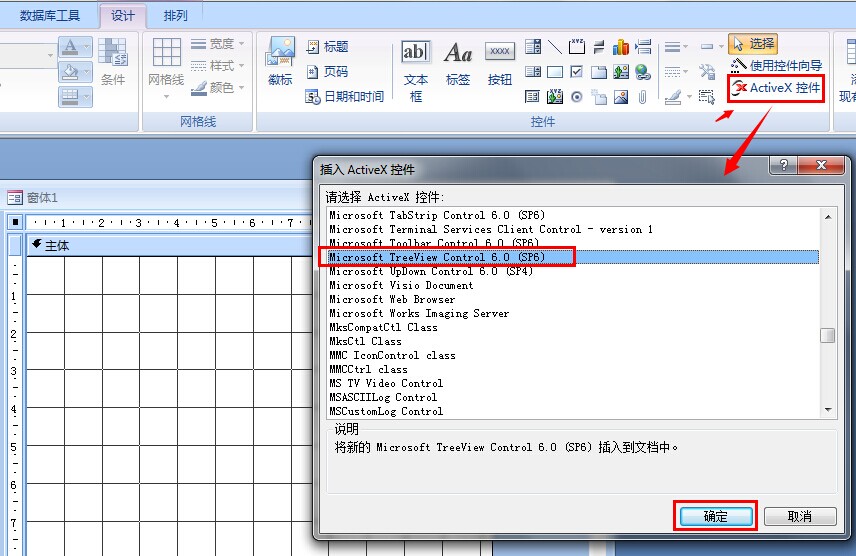Click the set control defaults icon
This screenshot has width=856, height=556.
coord(708,72)
